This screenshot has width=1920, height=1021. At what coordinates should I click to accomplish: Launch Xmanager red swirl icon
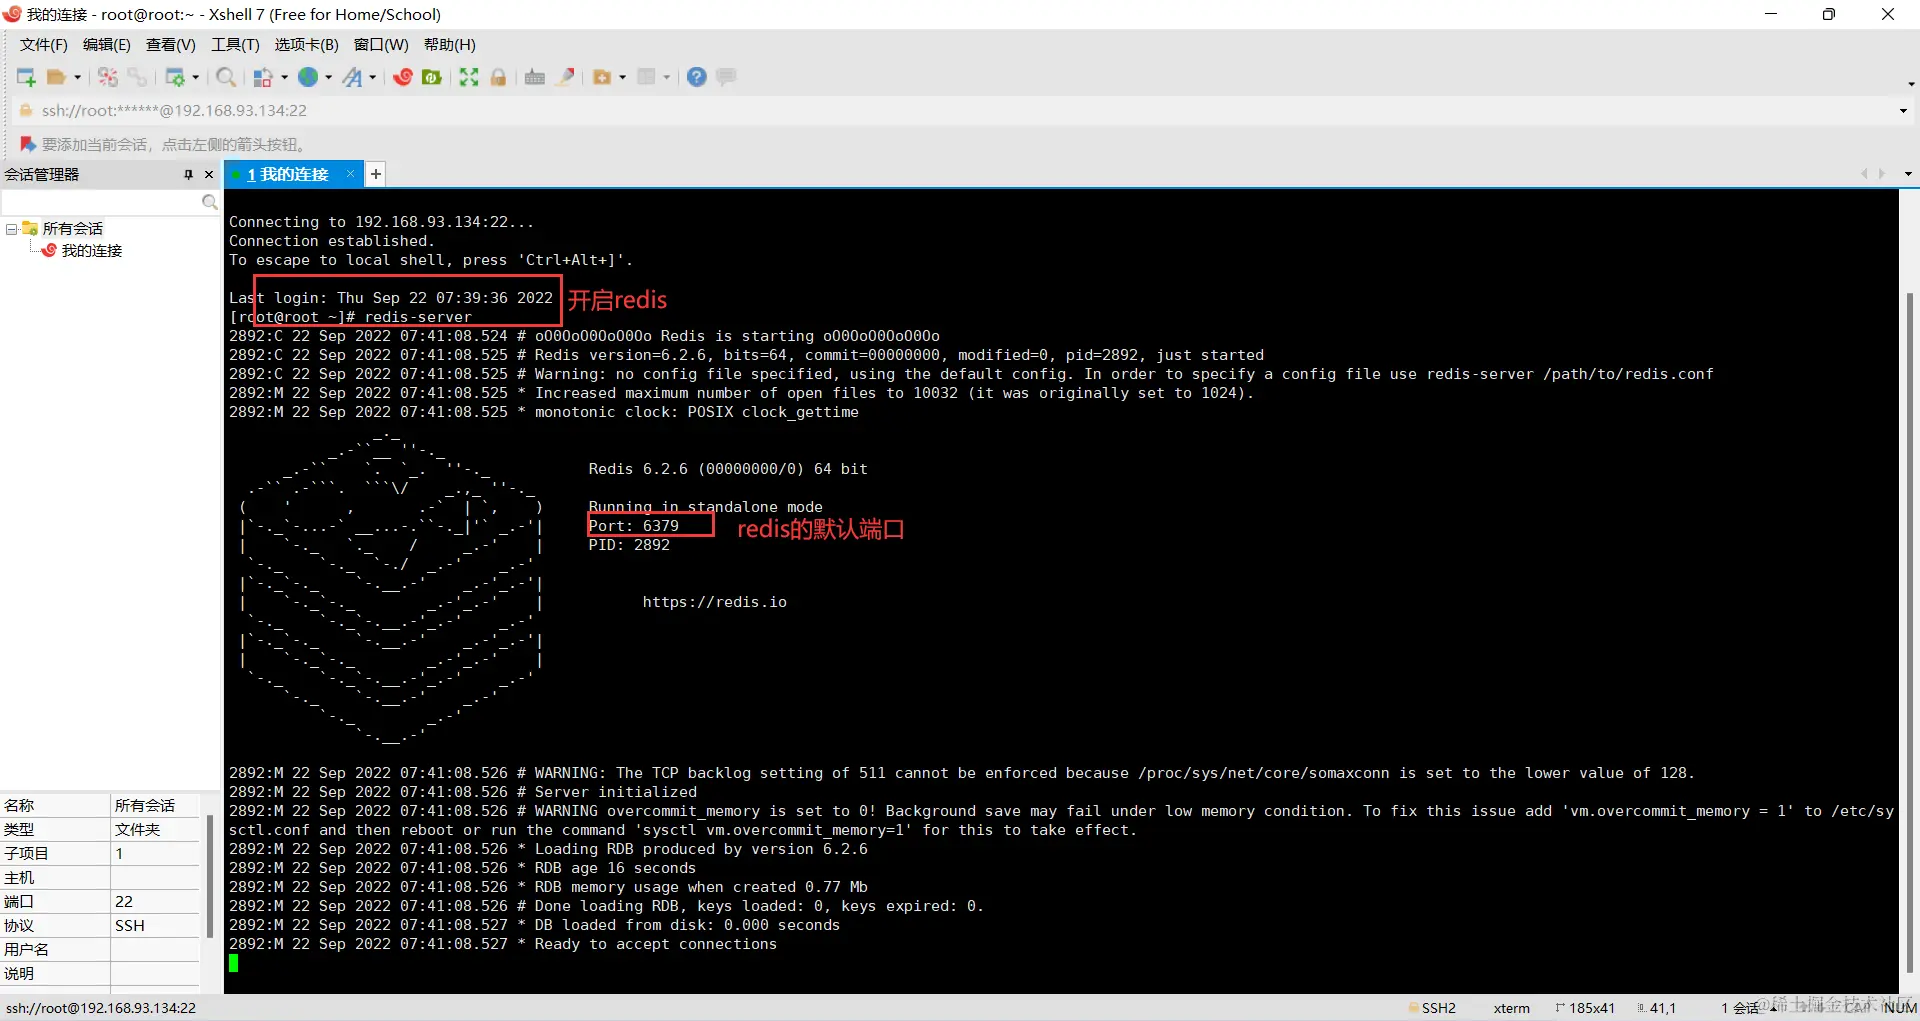pos(403,77)
